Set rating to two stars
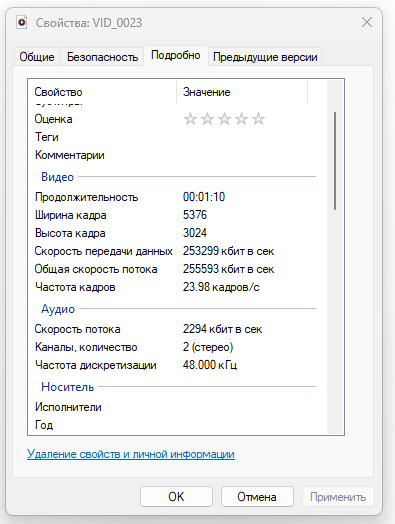 click(x=207, y=119)
